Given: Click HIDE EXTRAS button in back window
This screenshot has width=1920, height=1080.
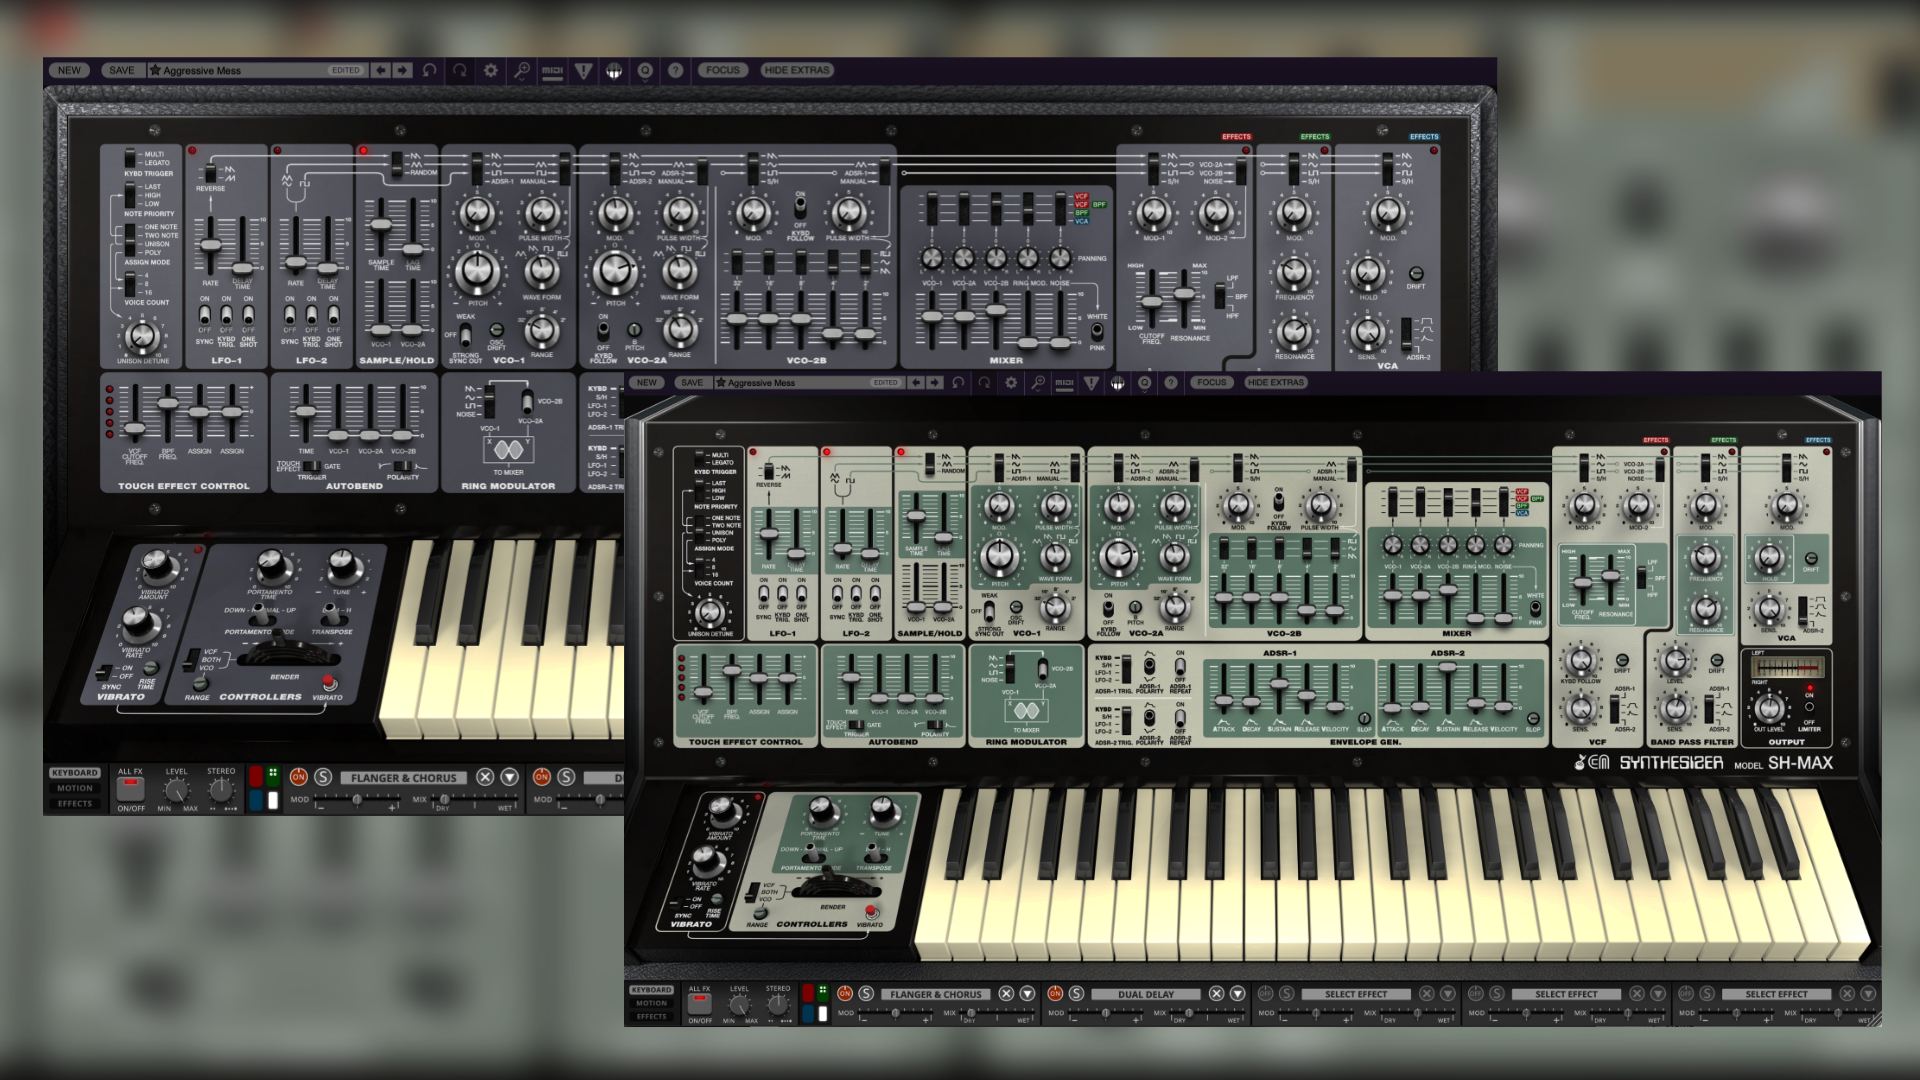Looking at the screenshot, I should click(x=796, y=70).
